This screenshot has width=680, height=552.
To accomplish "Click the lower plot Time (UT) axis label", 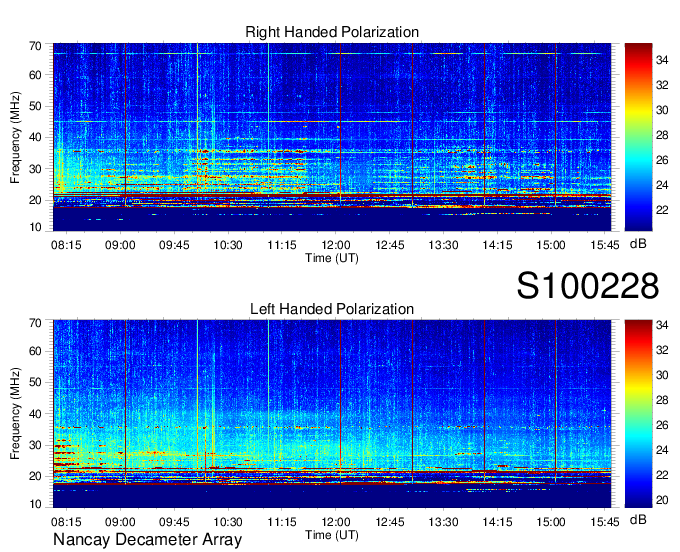I will [332, 535].
